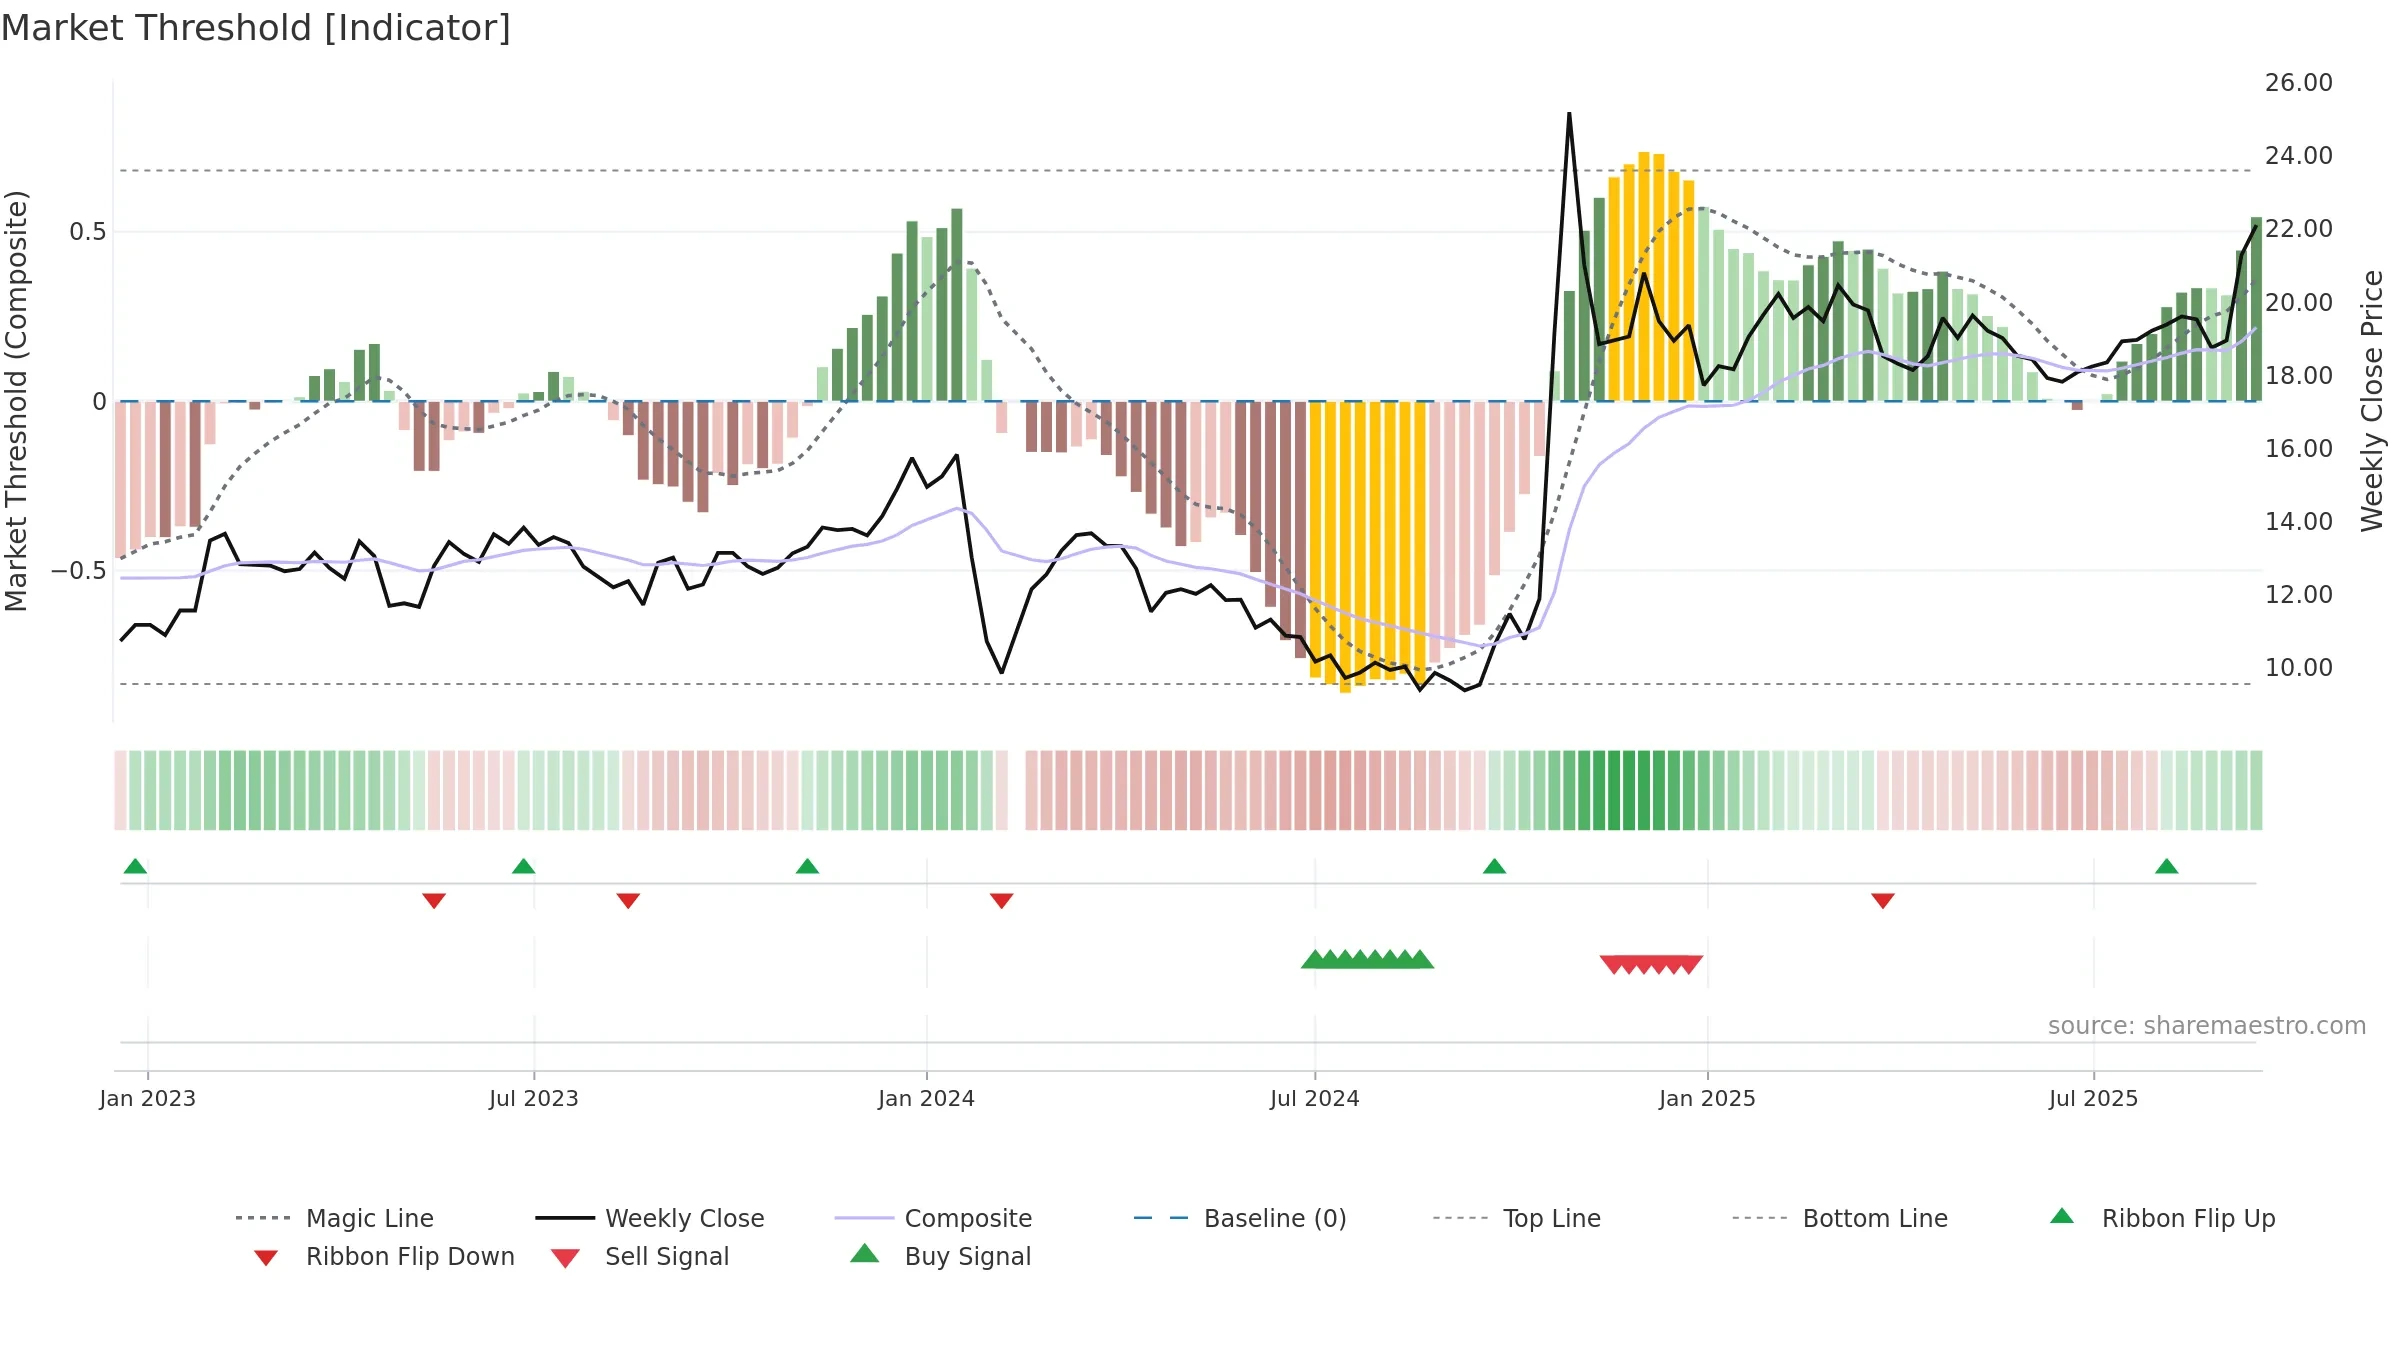Click the 20.00 price axis label
Image resolution: width=2400 pixels, height=1350 pixels.
pyautogui.click(x=2298, y=302)
